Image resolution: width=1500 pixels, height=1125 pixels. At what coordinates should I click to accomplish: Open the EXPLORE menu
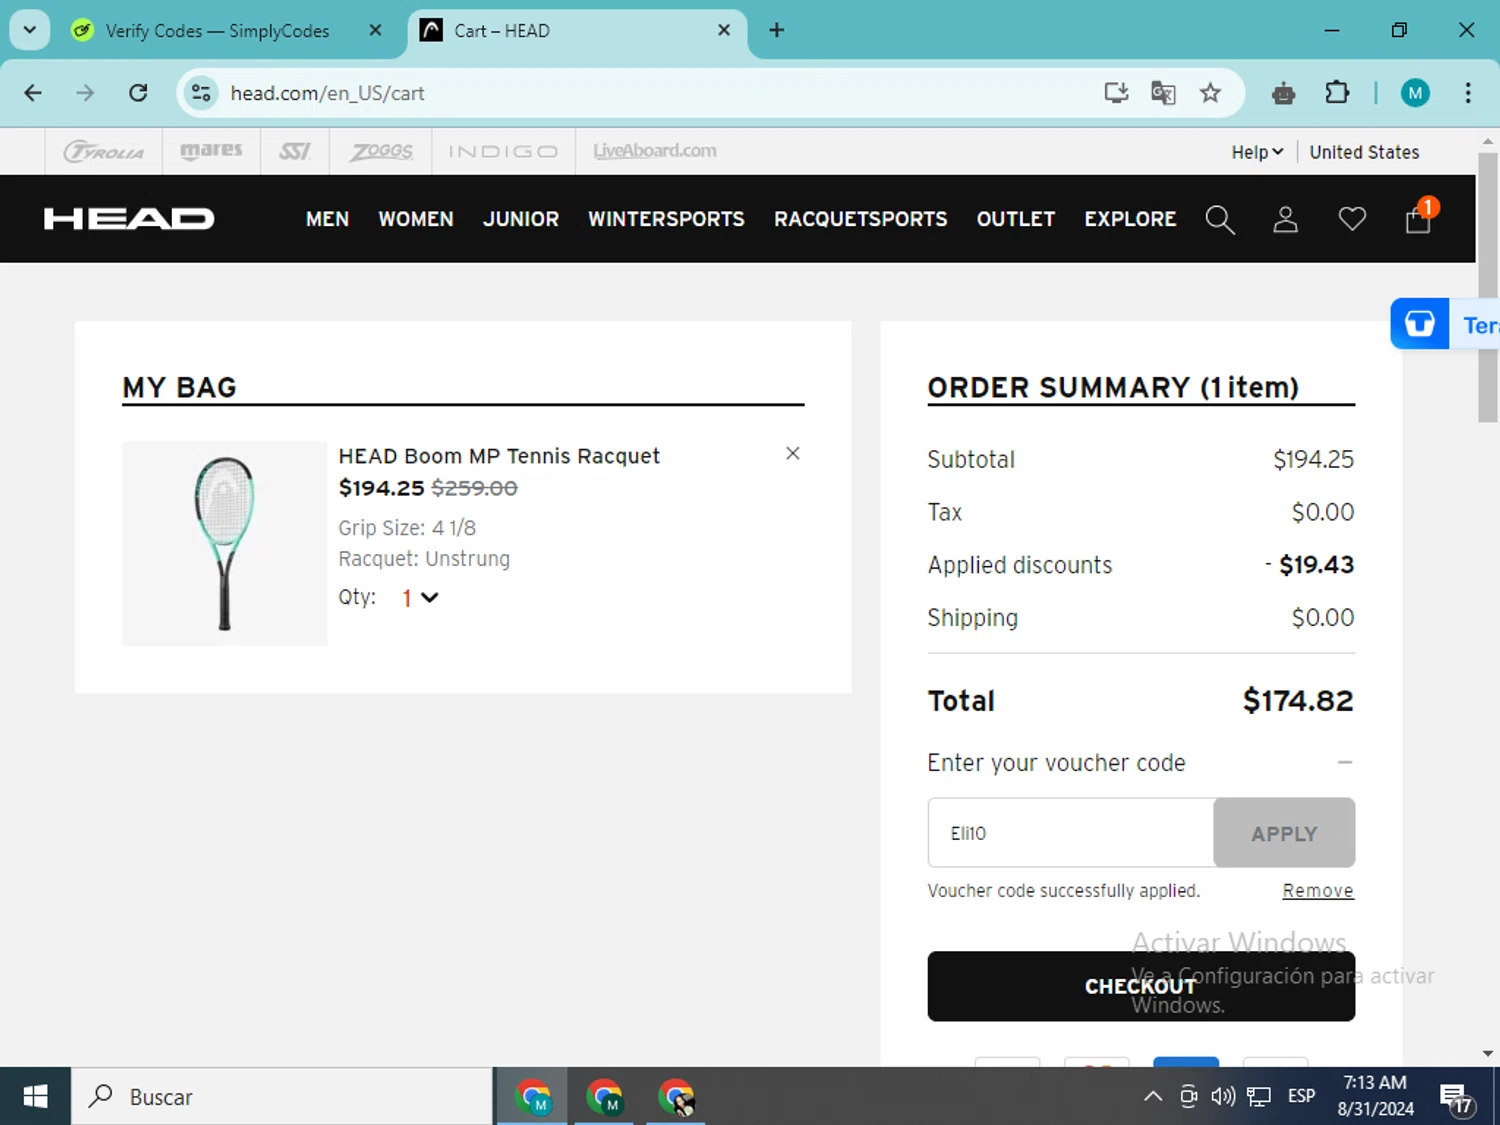point(1131,219)
